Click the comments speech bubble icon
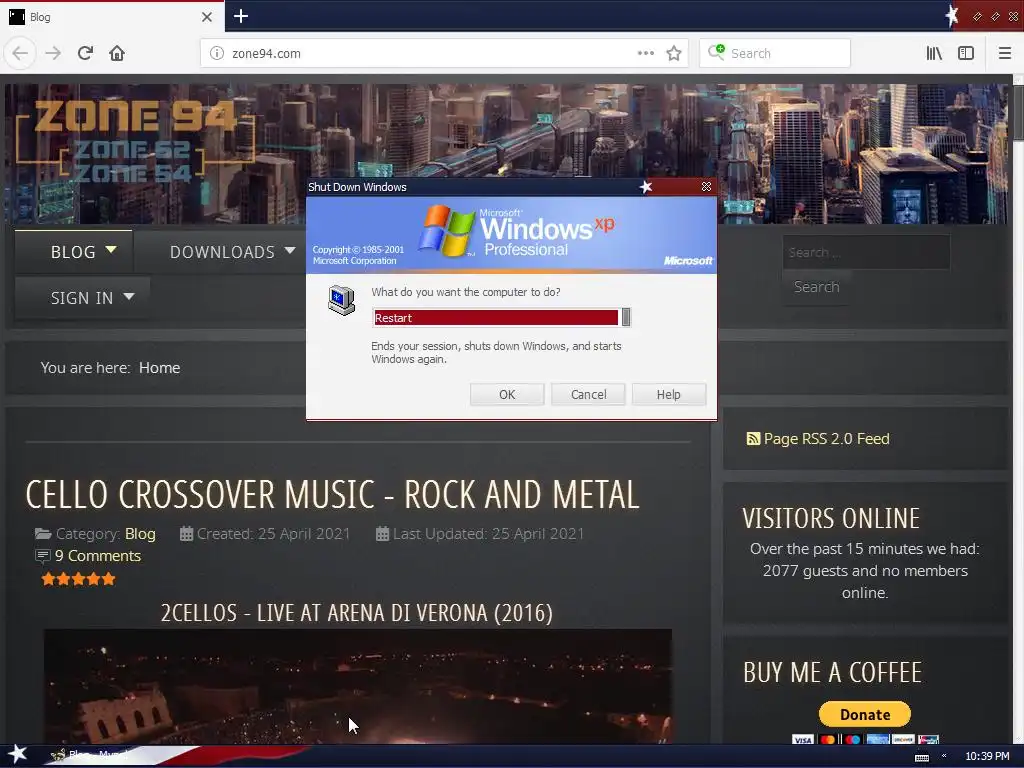 pyautogui.click(x=42, y=556)
